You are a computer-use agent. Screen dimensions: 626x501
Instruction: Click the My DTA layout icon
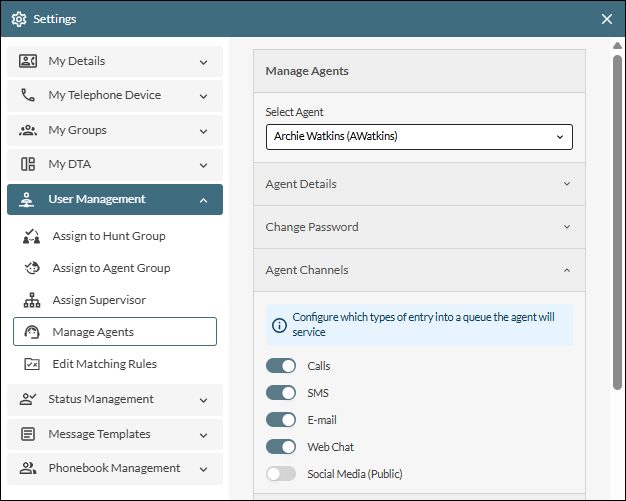pyautogui.click(x=28, y=164)
